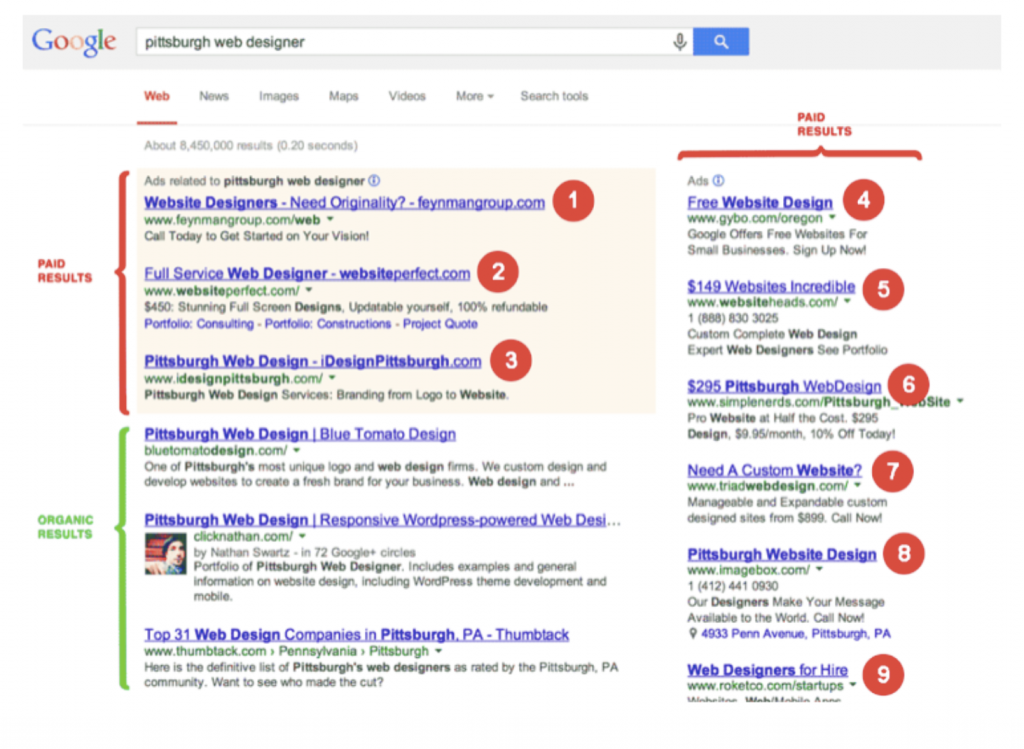Expand the arrow beside www.gybo.com/oregon
This screenshot has height=749, width=1024.
click(x=833, y=217)
